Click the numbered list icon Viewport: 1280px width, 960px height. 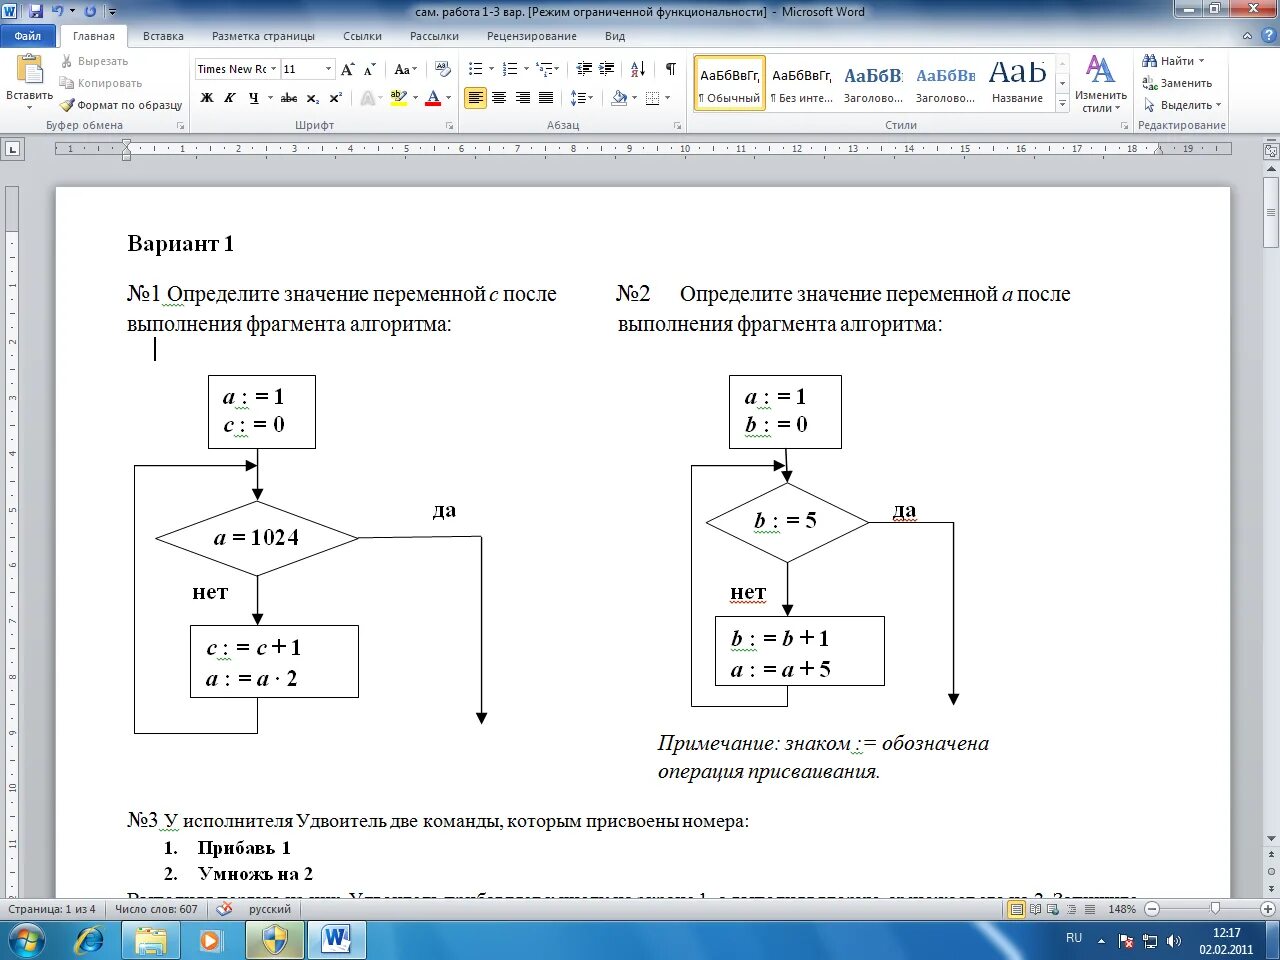tap(510, 69)
